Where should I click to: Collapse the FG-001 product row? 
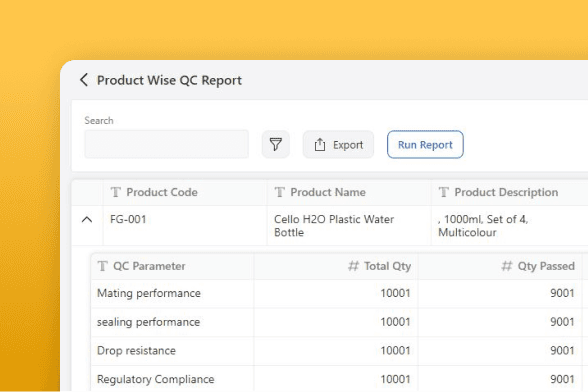(x=87, y=219)
